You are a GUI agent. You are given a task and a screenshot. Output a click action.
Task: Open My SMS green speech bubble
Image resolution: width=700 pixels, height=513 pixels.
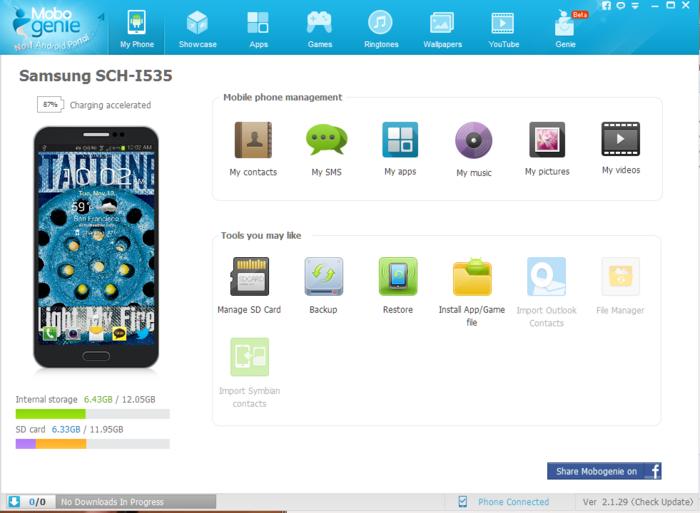tap(326, 140)
